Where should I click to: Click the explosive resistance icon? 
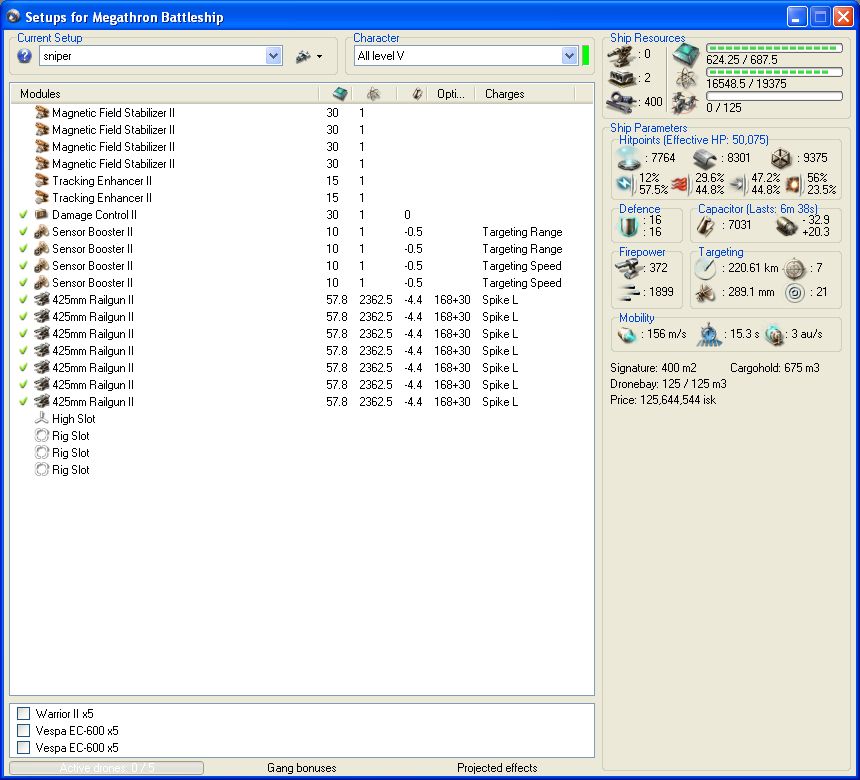tap(794, 184)
